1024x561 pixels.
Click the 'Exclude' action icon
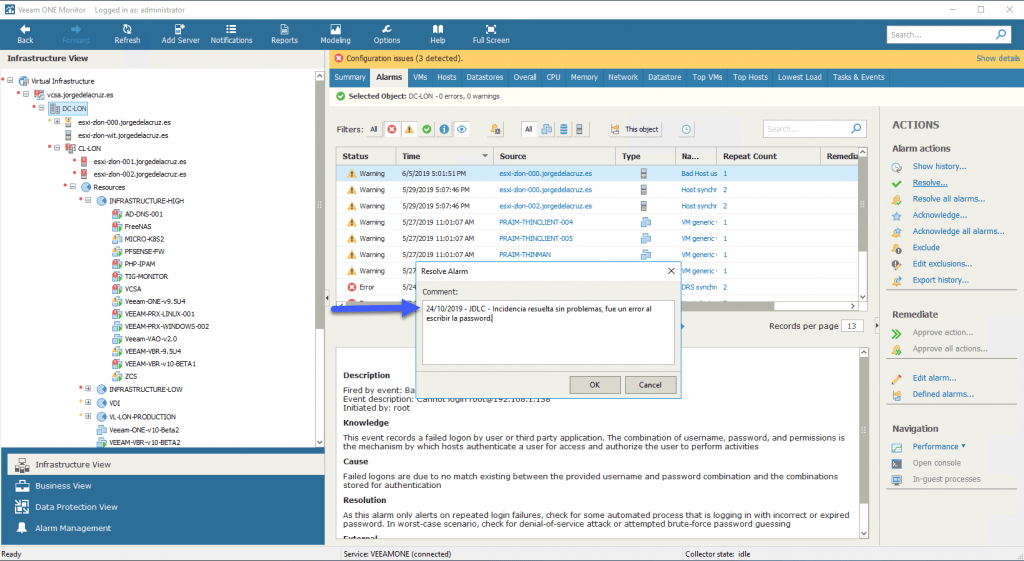pyautogui.click(x=897, y=248)
